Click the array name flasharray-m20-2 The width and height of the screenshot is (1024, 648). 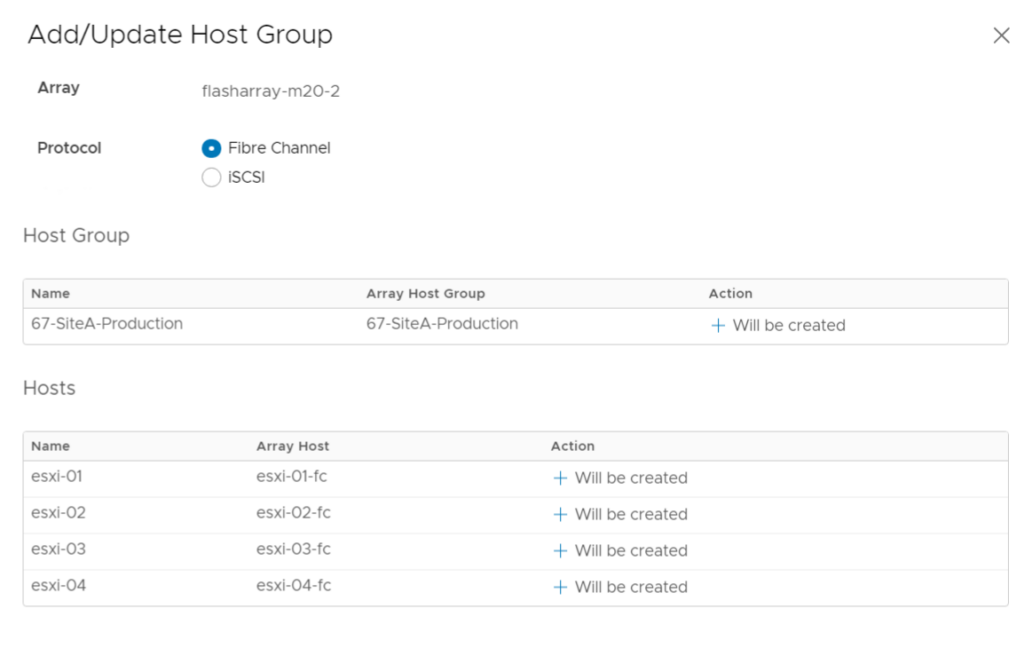point(270,91)
